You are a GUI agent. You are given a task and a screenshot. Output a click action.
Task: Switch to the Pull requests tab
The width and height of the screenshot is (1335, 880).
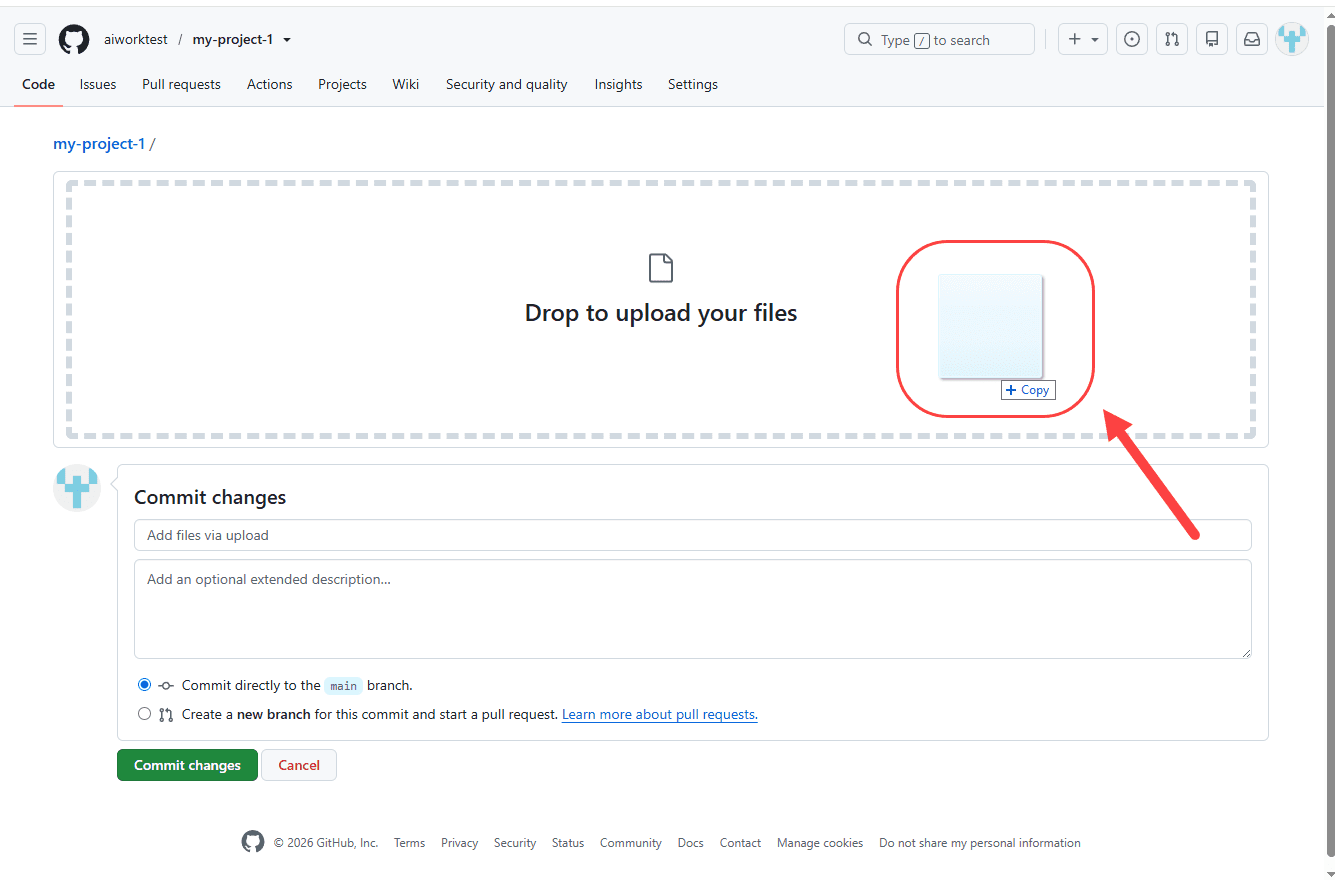(181, 84)
